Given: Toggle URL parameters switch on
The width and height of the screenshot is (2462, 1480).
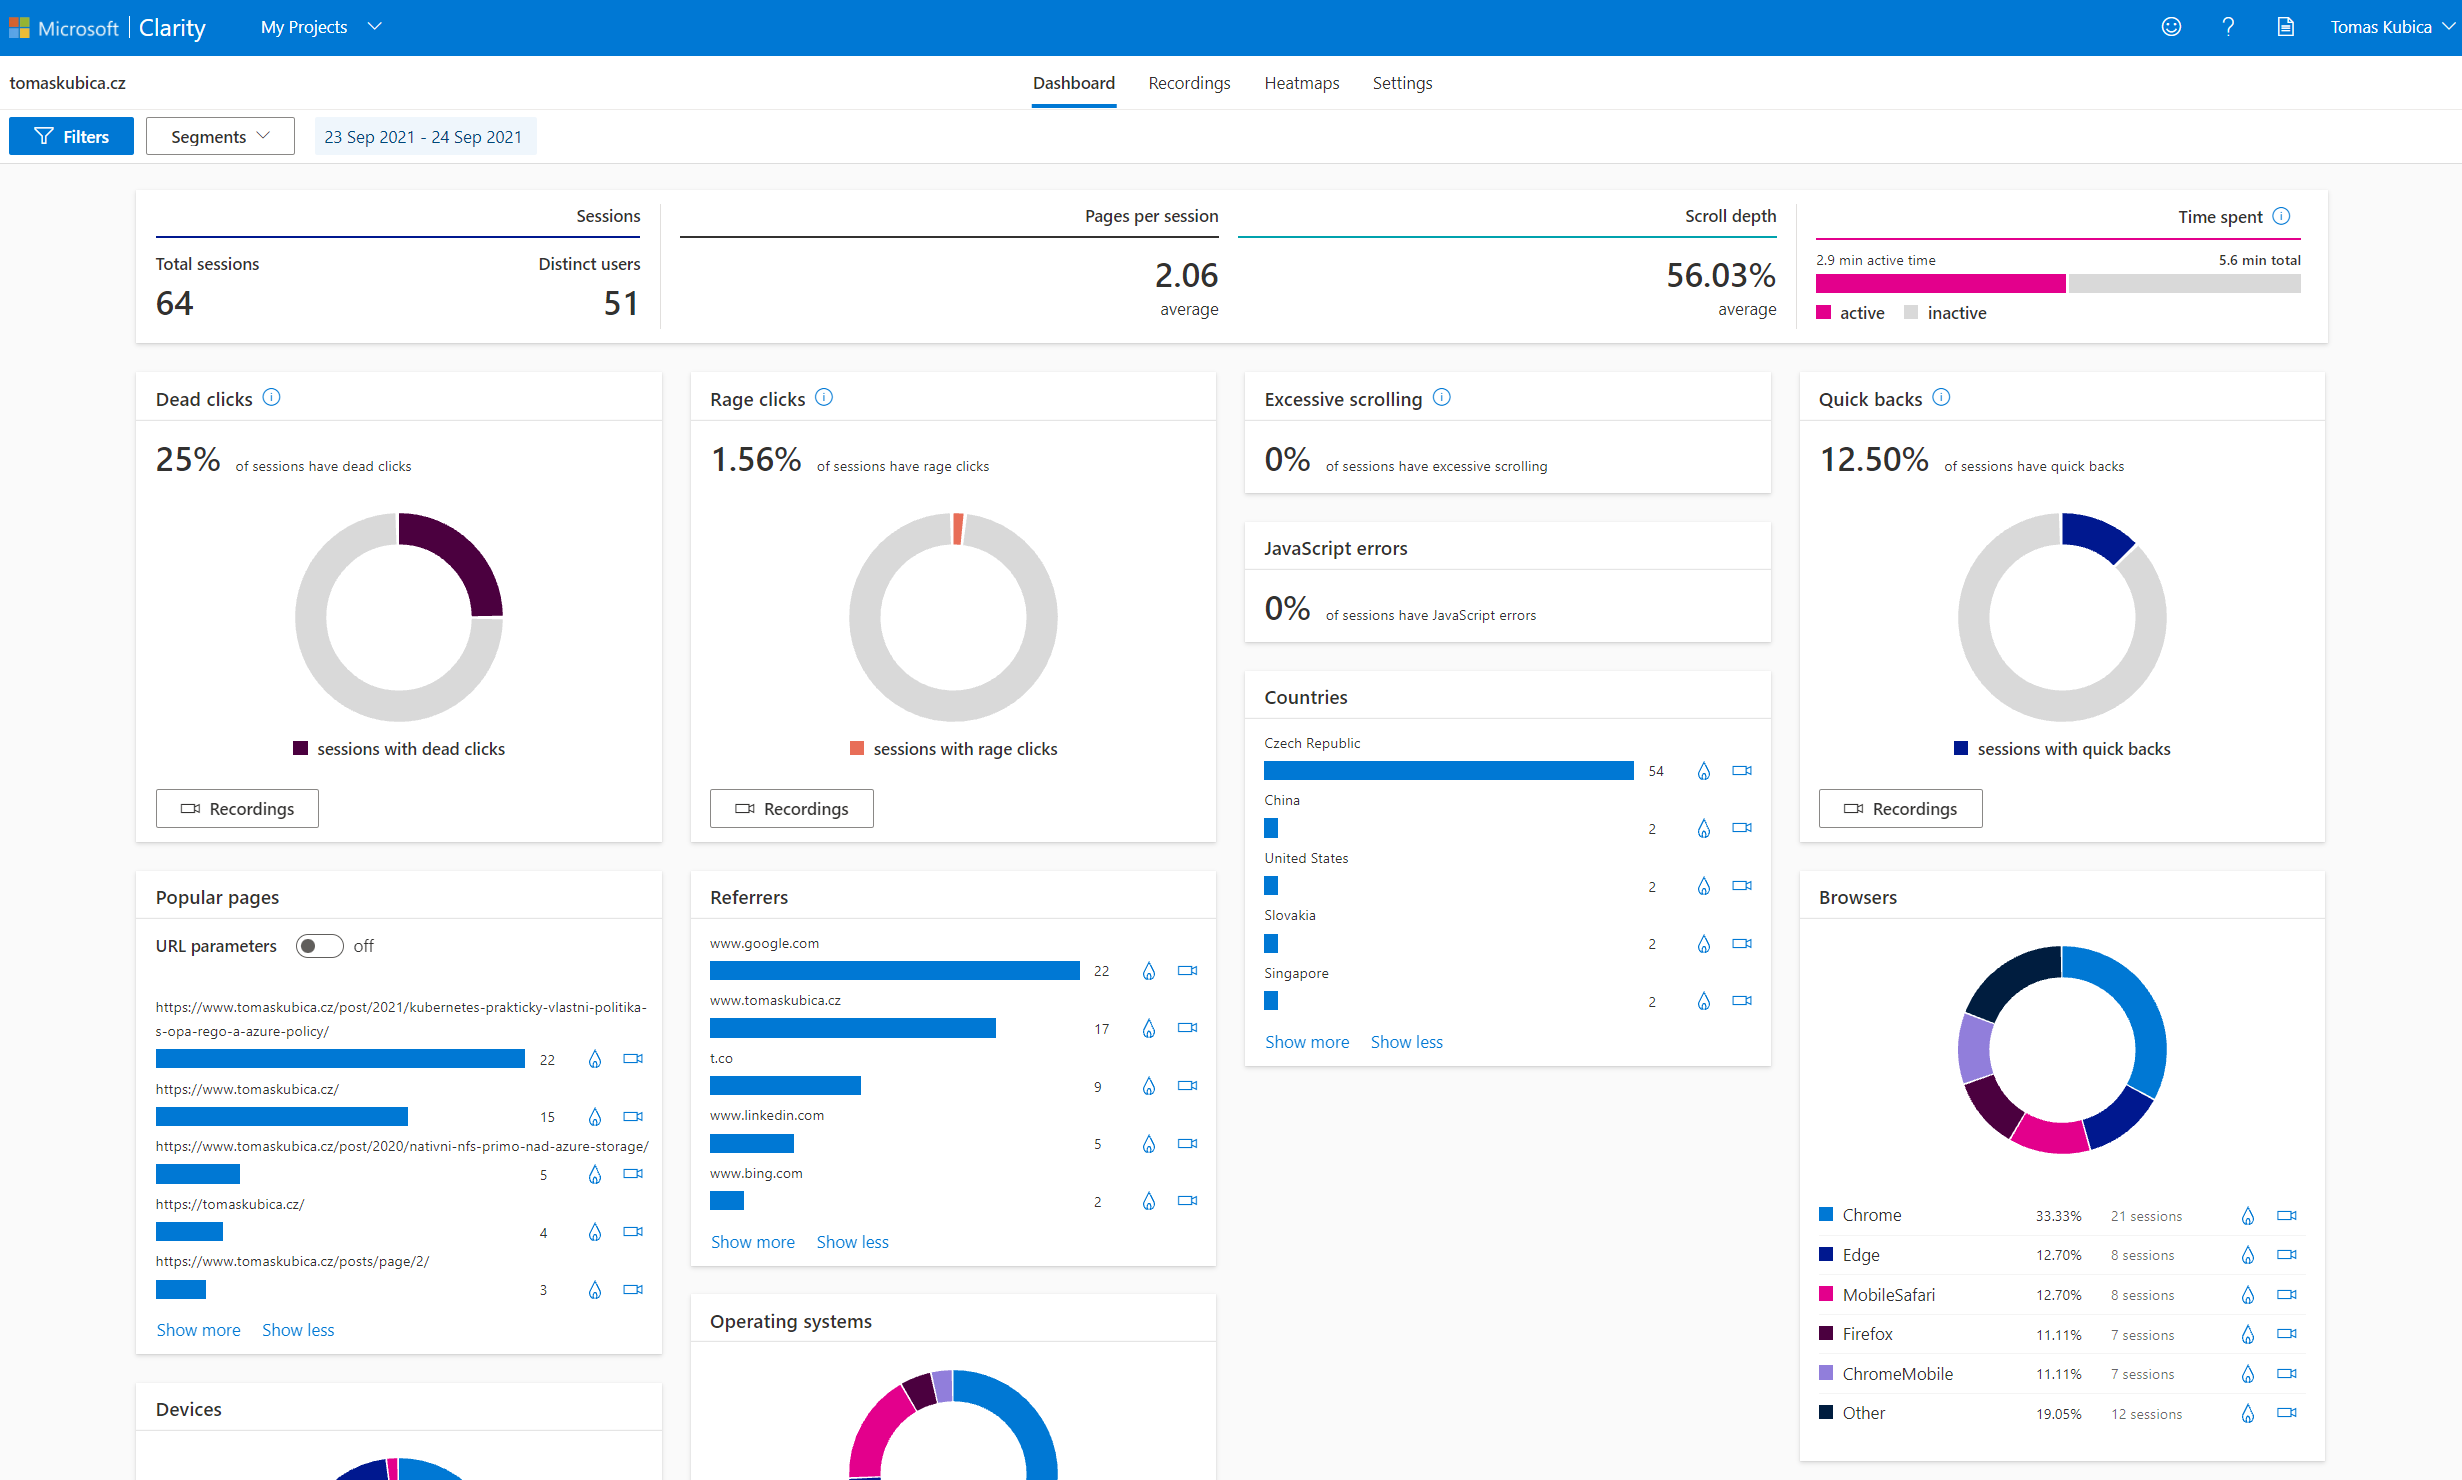Looking at the screenshot, I should click(x=319, y=946).
